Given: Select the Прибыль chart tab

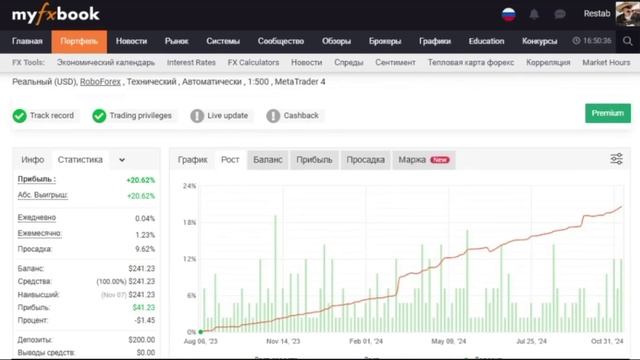Looking at the screenshot, I should 314,160.
